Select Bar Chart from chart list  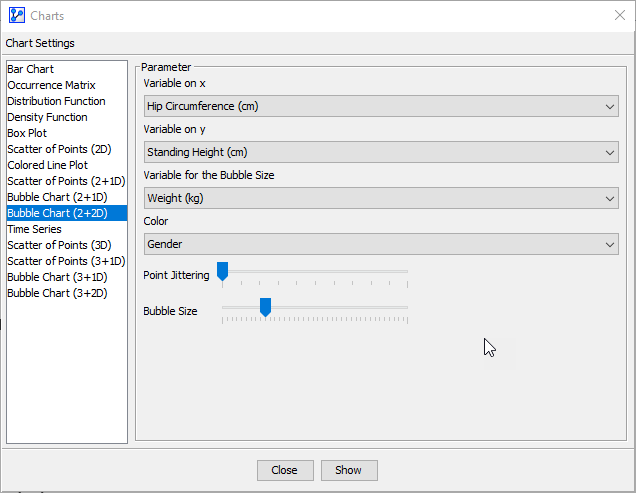coord(31,69)
